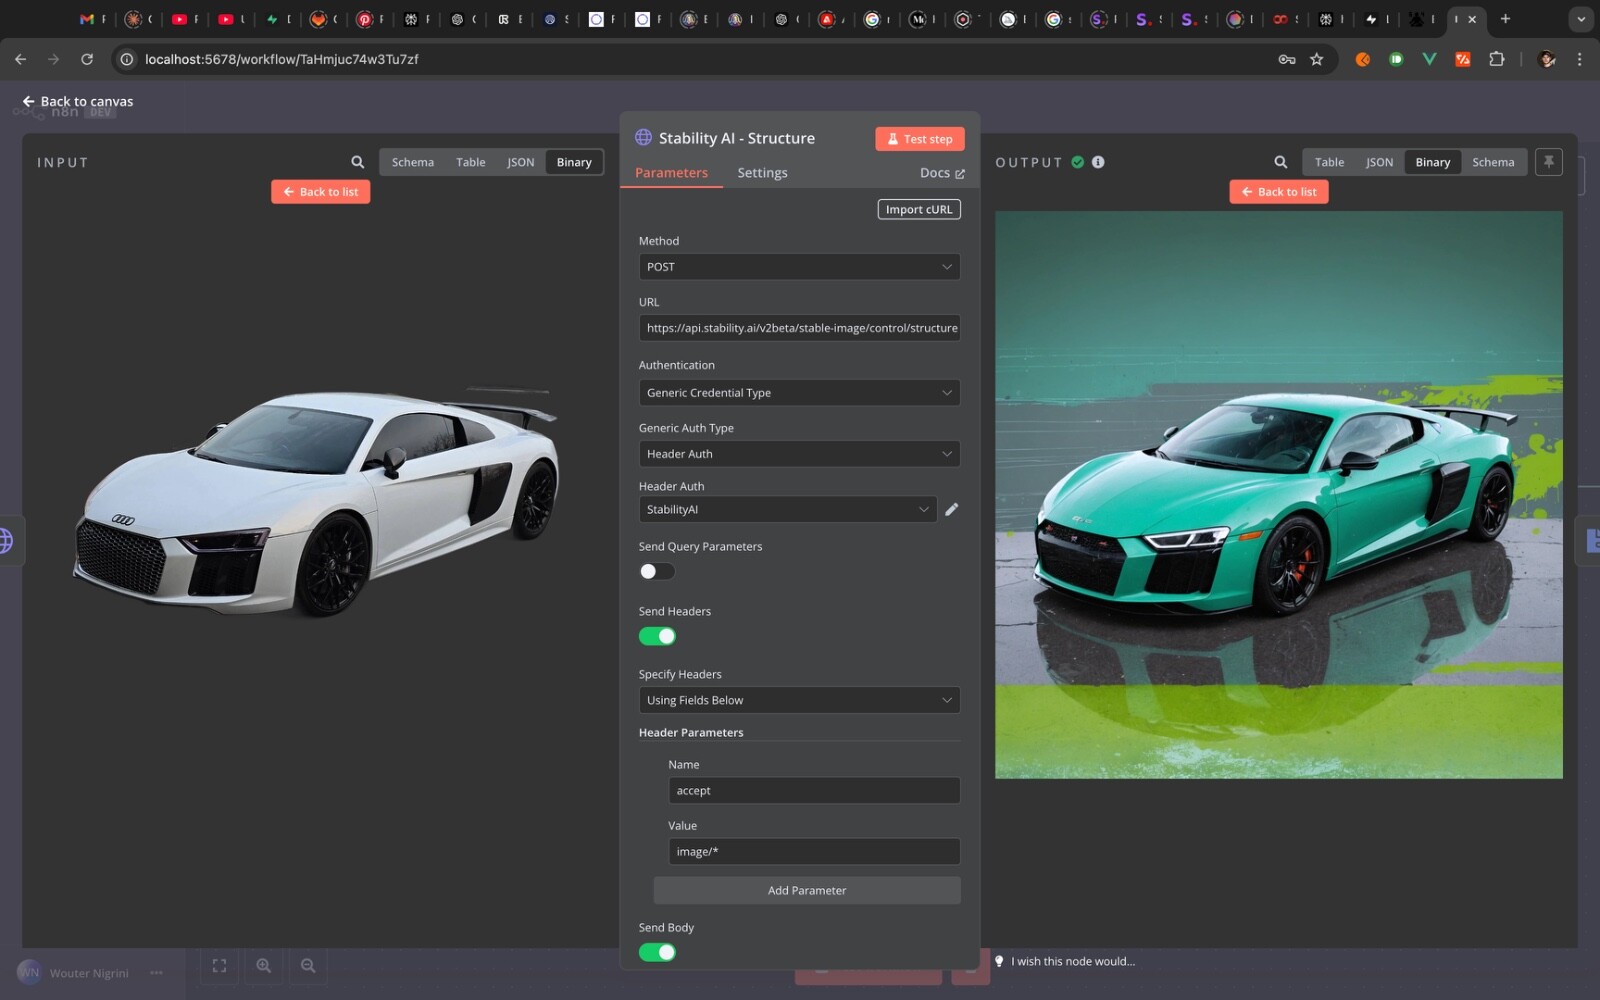Click the Add Parameter button
This screenshot has width=1600, height=1000.
pos(807,890)
